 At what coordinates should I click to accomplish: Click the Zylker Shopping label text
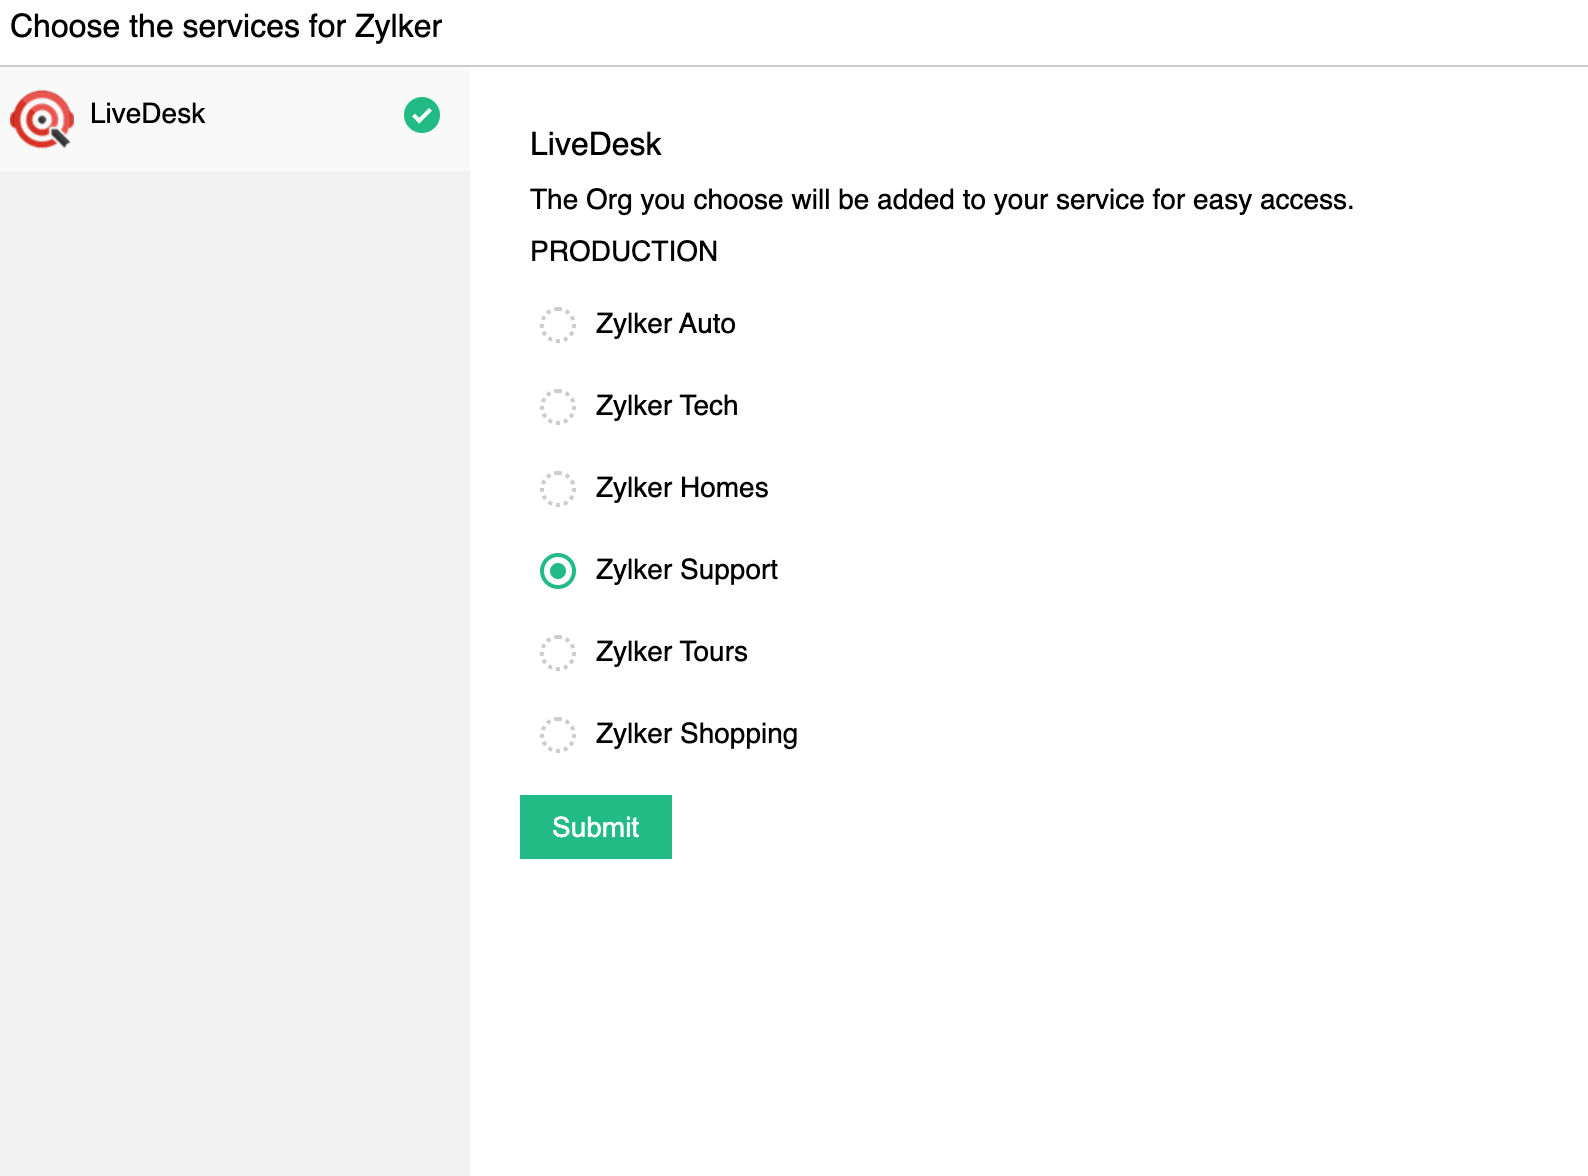(x=696, y=734)
